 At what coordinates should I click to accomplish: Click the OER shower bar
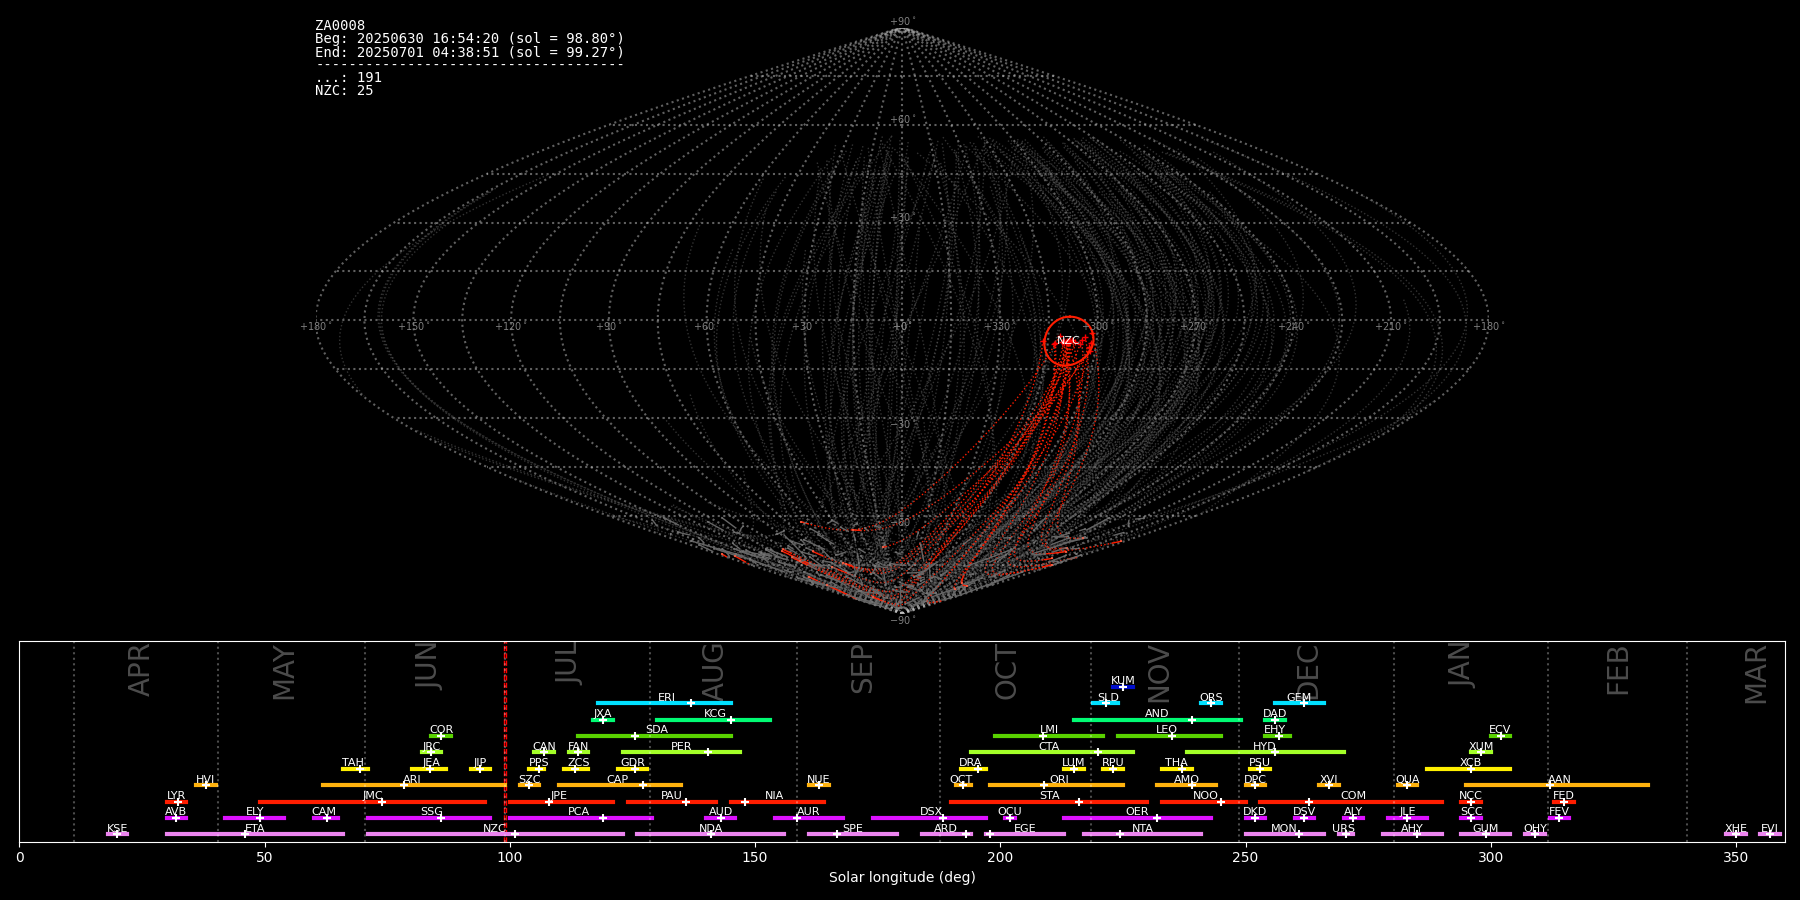[x=1137, y=818]
